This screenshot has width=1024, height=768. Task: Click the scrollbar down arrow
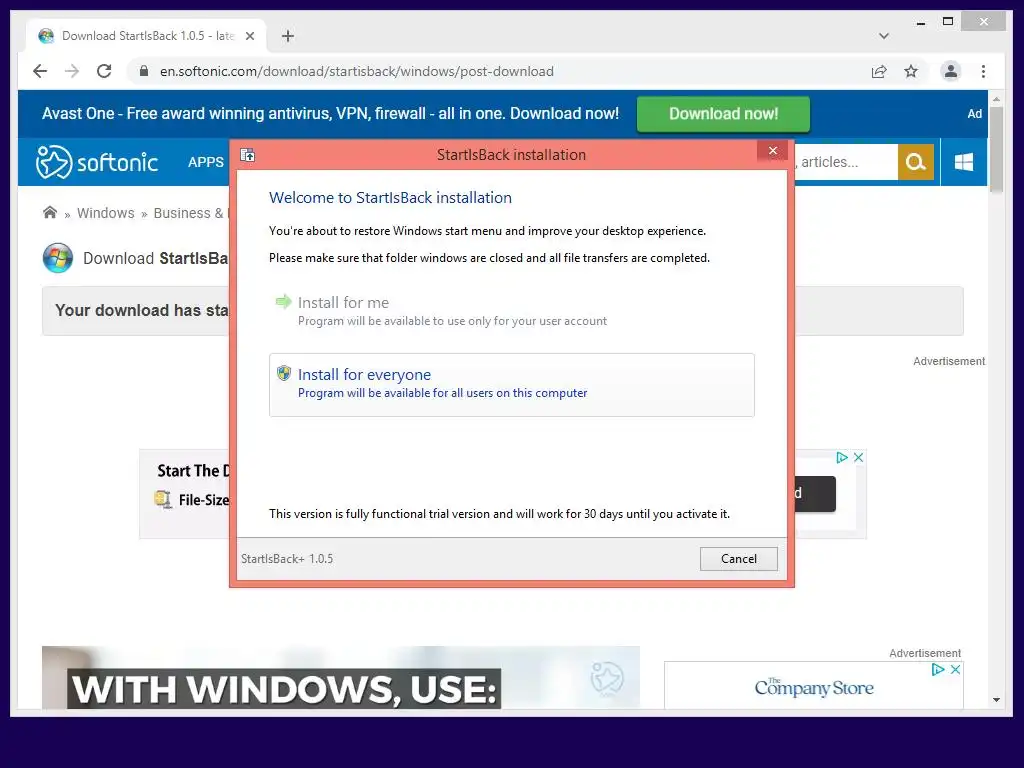pyautogui.click(x=997, y=700)
